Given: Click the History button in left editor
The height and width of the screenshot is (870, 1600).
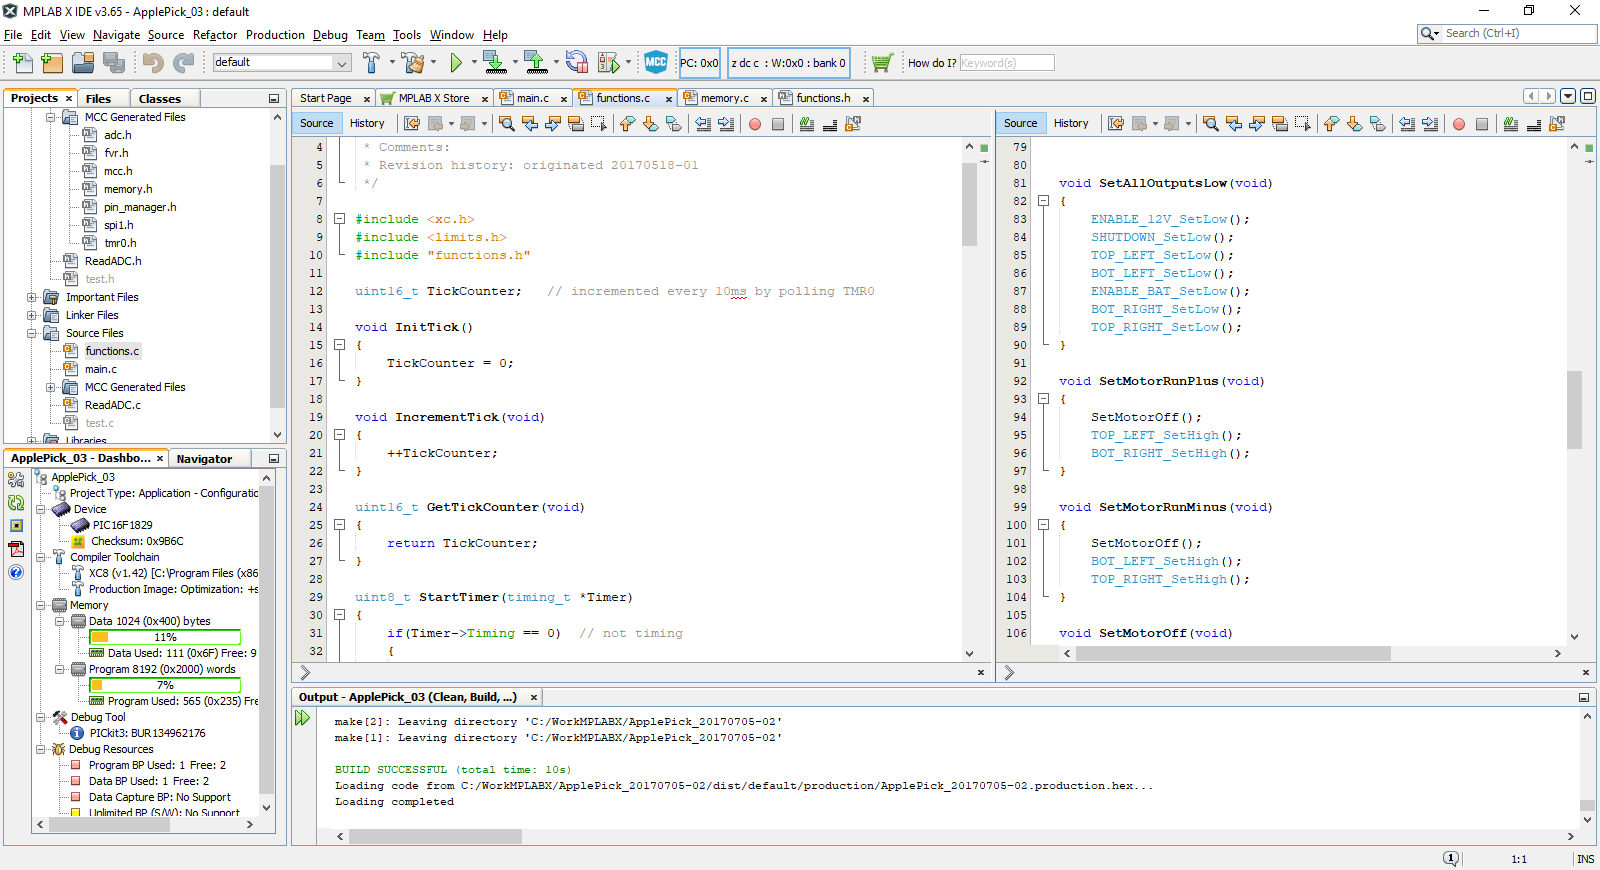Looking at the screenshot, I should coord(367,123).
